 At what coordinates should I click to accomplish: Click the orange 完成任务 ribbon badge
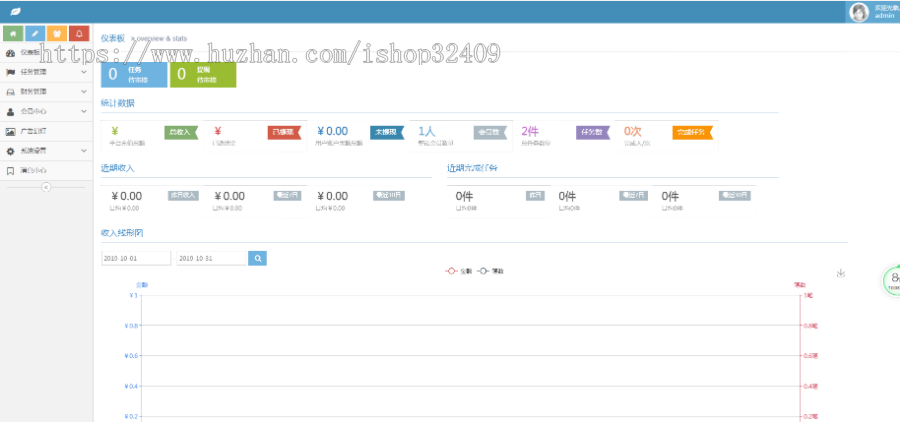point(693,133)
